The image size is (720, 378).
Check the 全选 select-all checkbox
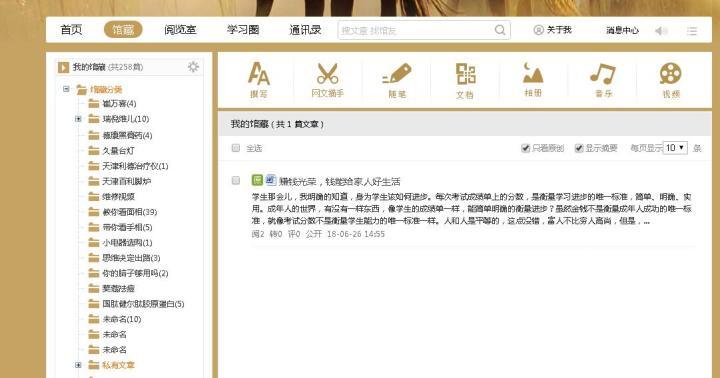point(236,148)
